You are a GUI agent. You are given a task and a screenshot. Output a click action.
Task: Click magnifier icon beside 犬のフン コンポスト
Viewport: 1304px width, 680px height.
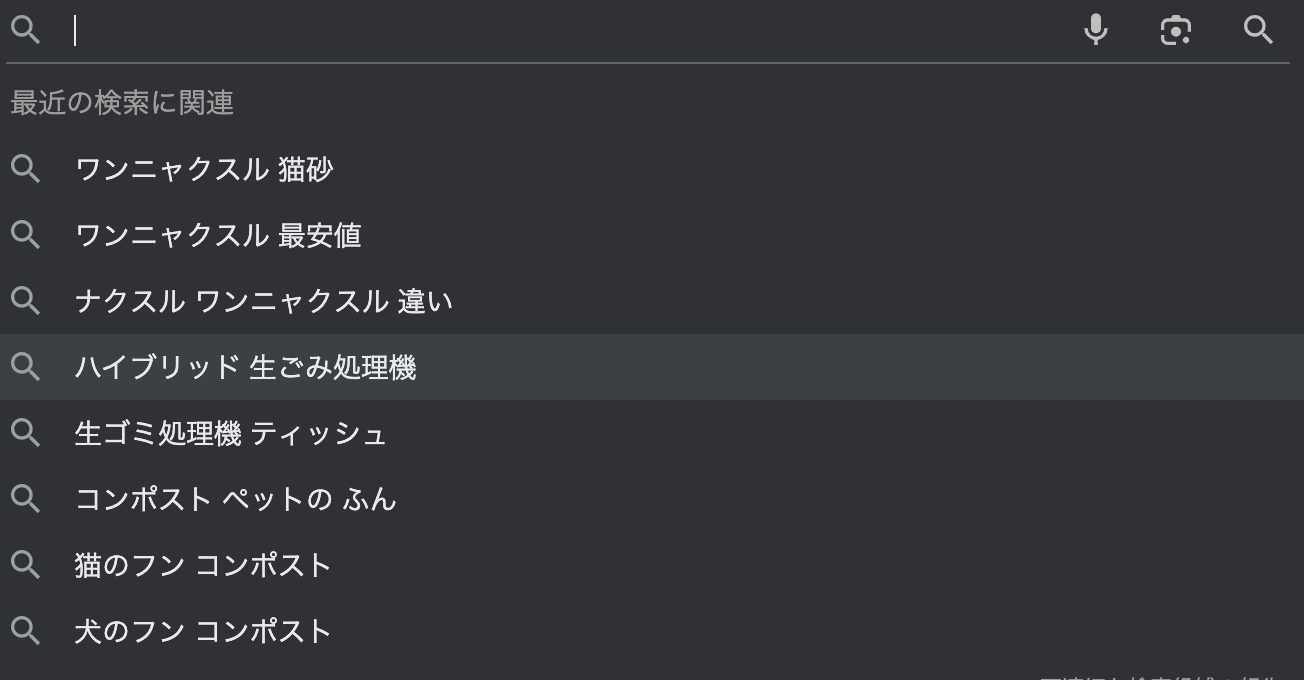click(x=25, y=631)
